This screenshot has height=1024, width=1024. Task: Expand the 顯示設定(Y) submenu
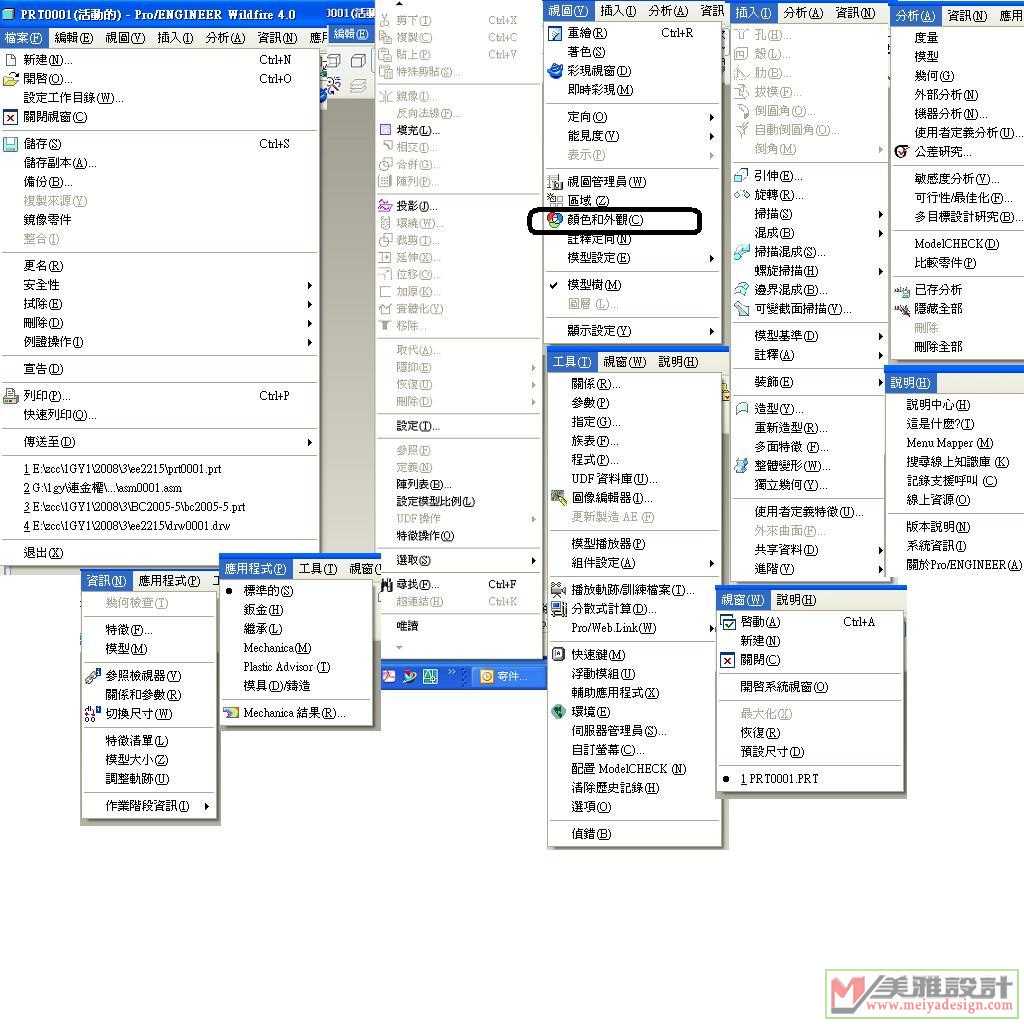(x=632, y=331)
